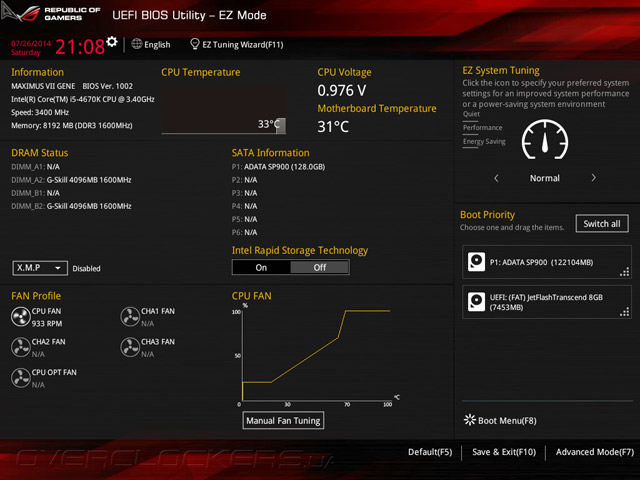Screen dimensions: 640x480
Task: Click the CHA1 FAN fan icon
Action: point(130,317)
